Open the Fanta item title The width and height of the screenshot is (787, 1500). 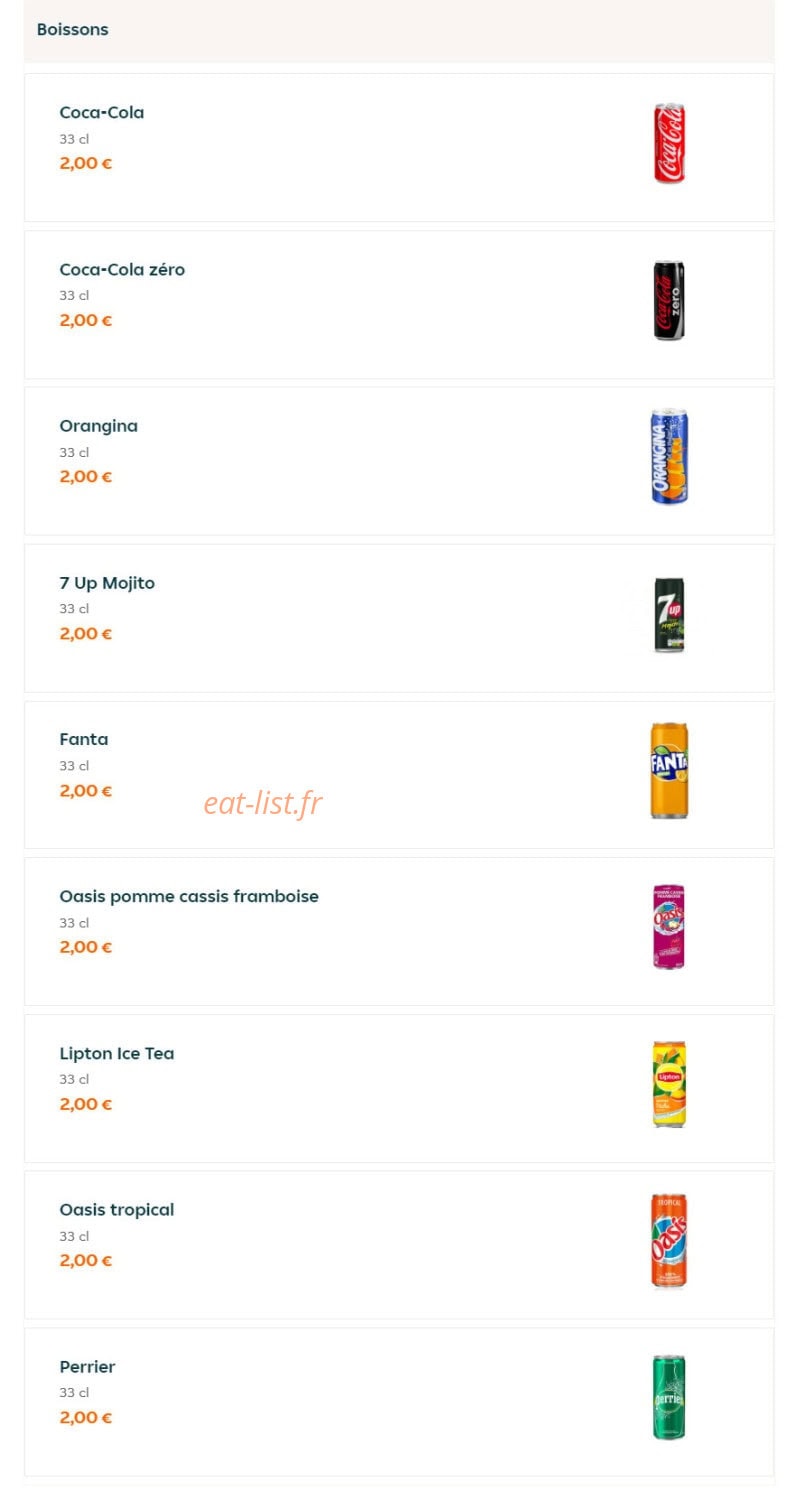(83, 740)
